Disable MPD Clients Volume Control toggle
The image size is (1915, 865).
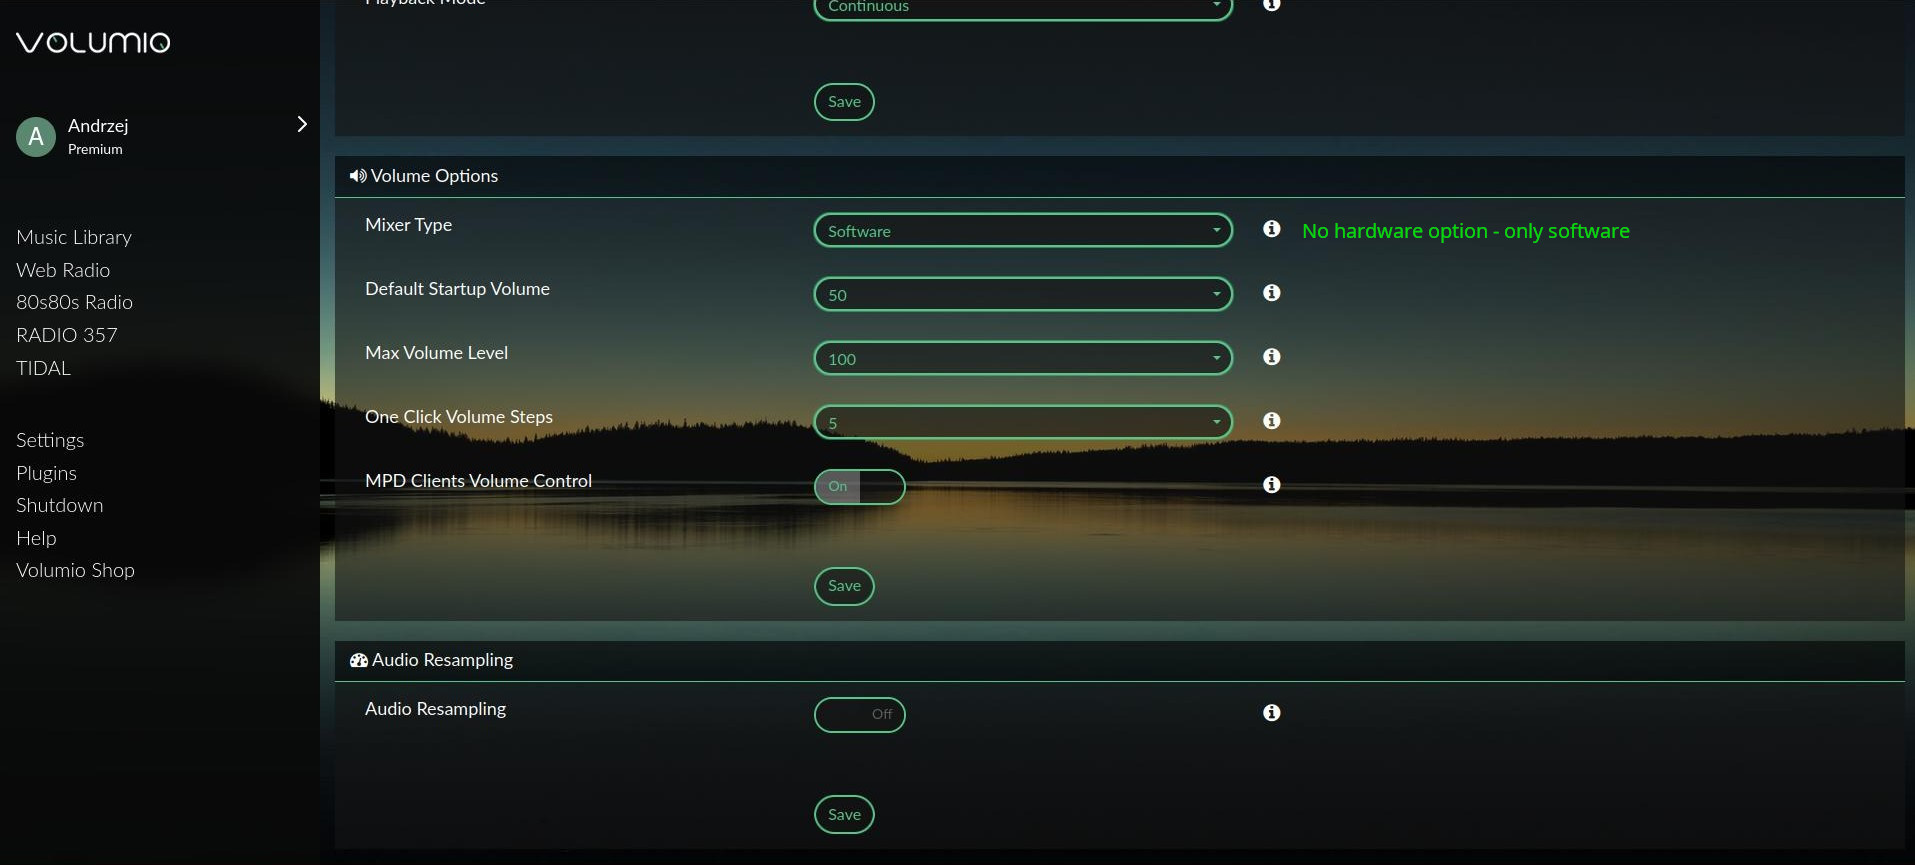859,487
